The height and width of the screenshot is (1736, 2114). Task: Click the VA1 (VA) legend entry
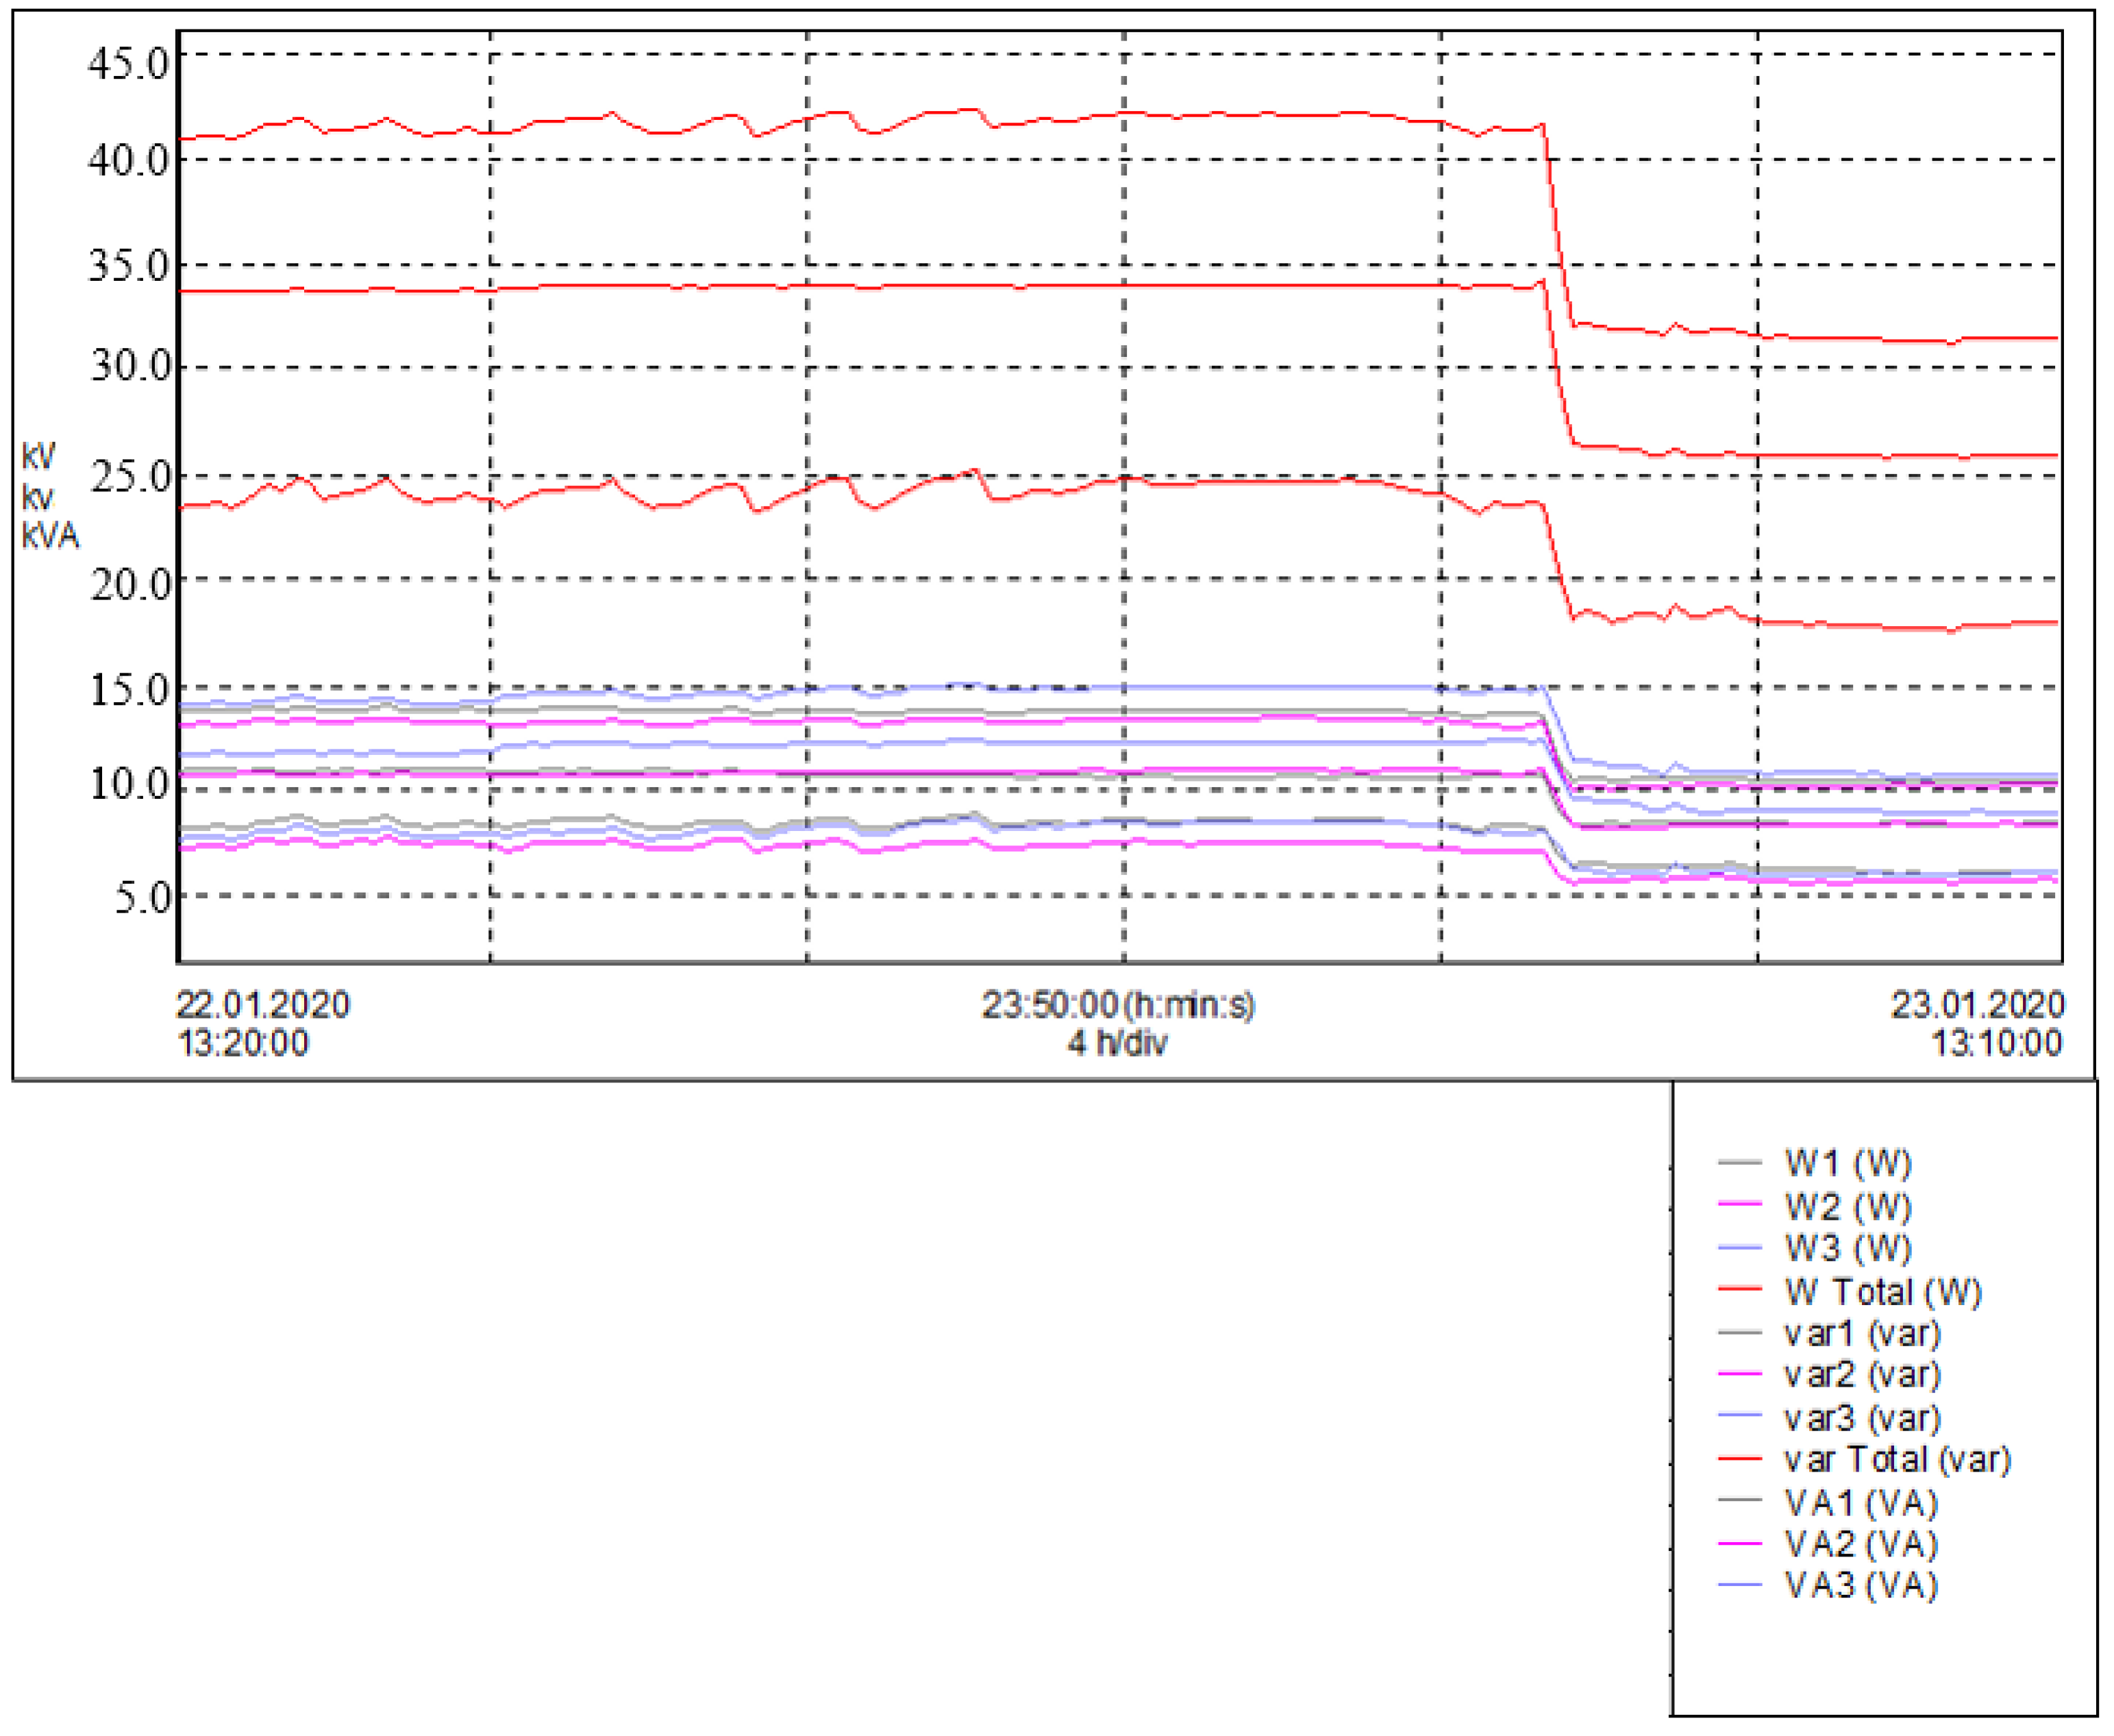1861,1503
